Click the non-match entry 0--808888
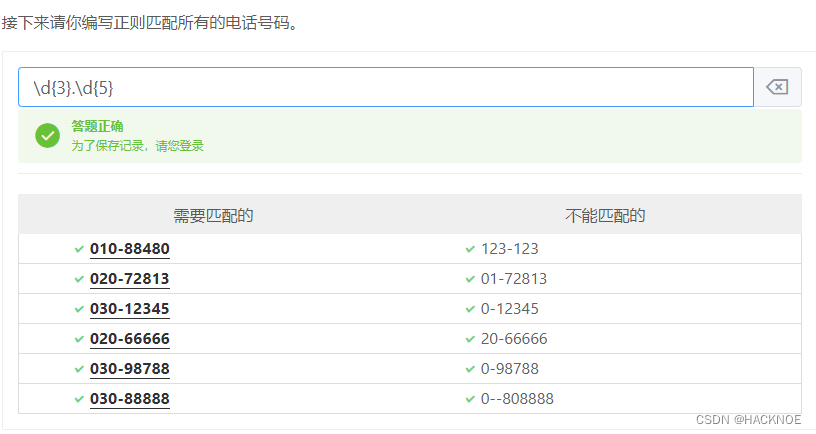Image resolution: width=816 pixels, height=434 pixels. (x=517, y=399)
